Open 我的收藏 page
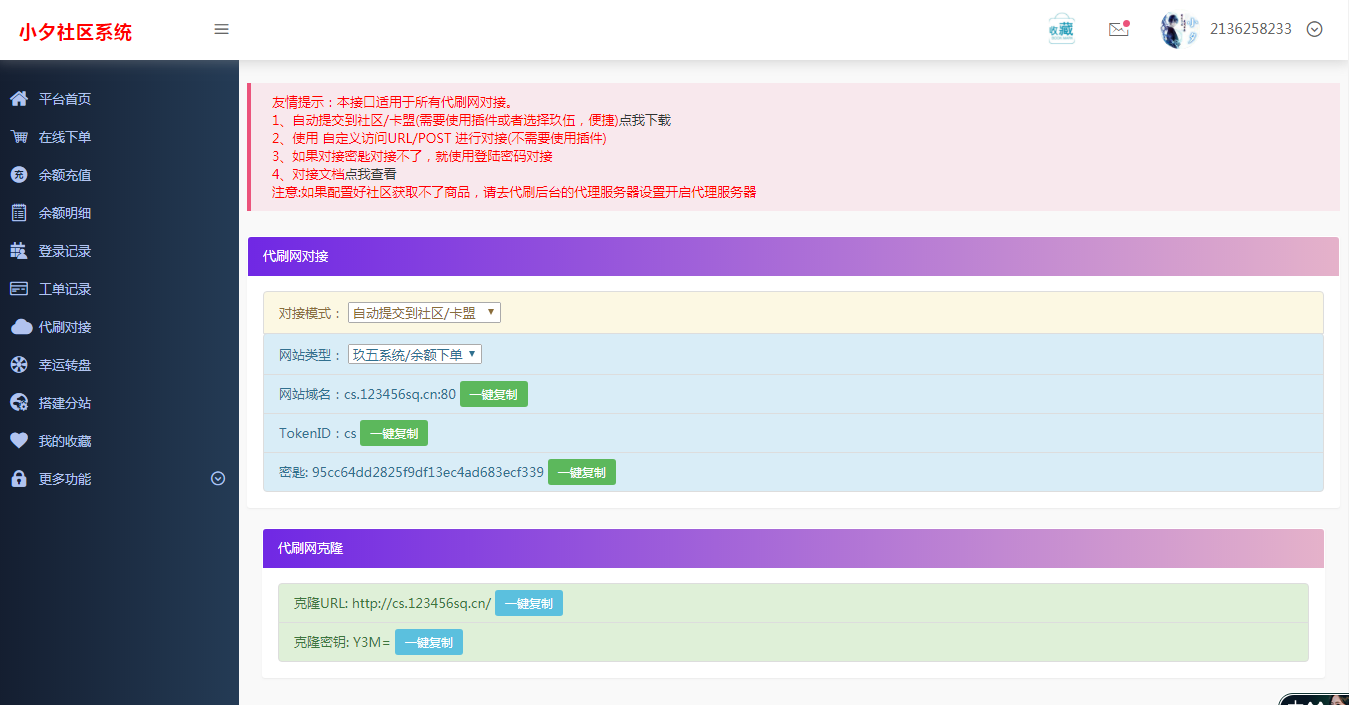Viewport: 1349px width, 705px height. 65,441
